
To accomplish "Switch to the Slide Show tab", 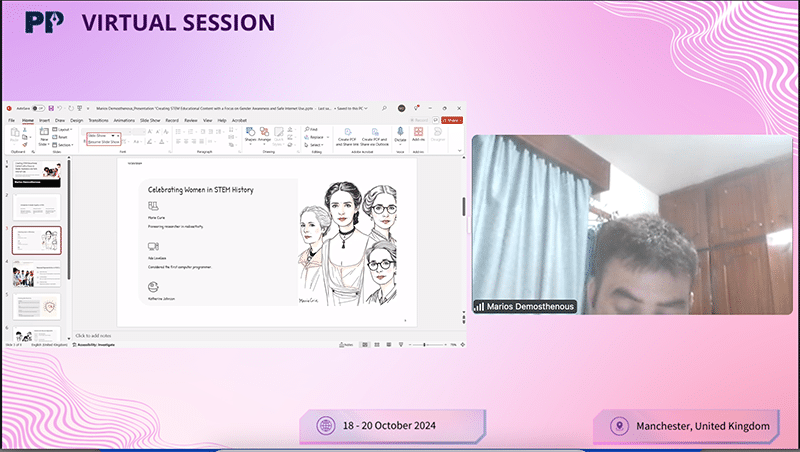I will point(151,119).
